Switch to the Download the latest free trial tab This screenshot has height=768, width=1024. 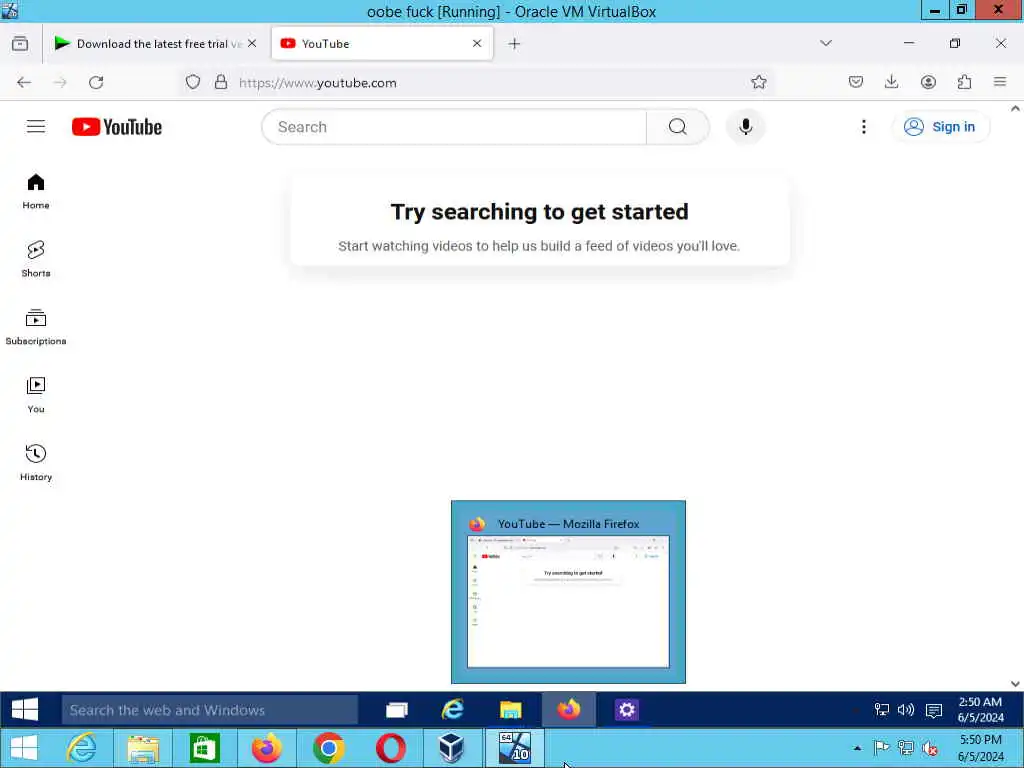click(x=155, y=44)
